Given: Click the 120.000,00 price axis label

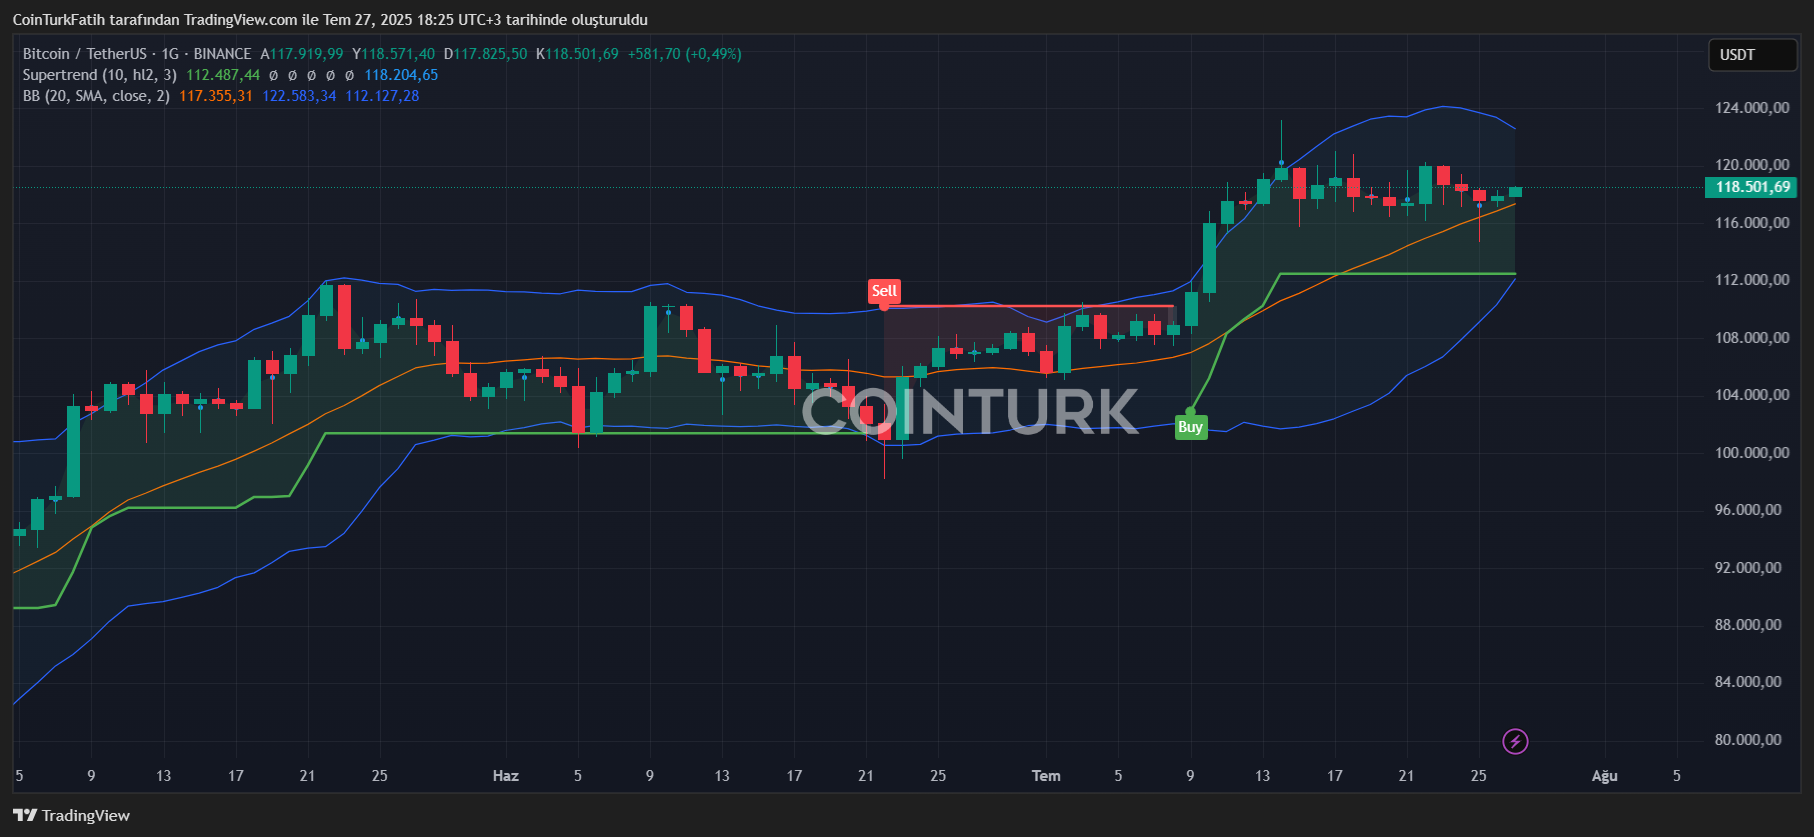Looking at the screenshot, I should pyautogui.click(x=1752, y=165).
